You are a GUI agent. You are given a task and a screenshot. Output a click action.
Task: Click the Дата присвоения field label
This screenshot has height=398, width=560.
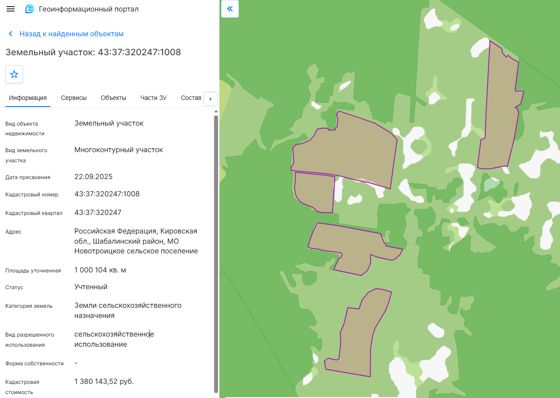(x=28, y=177)
